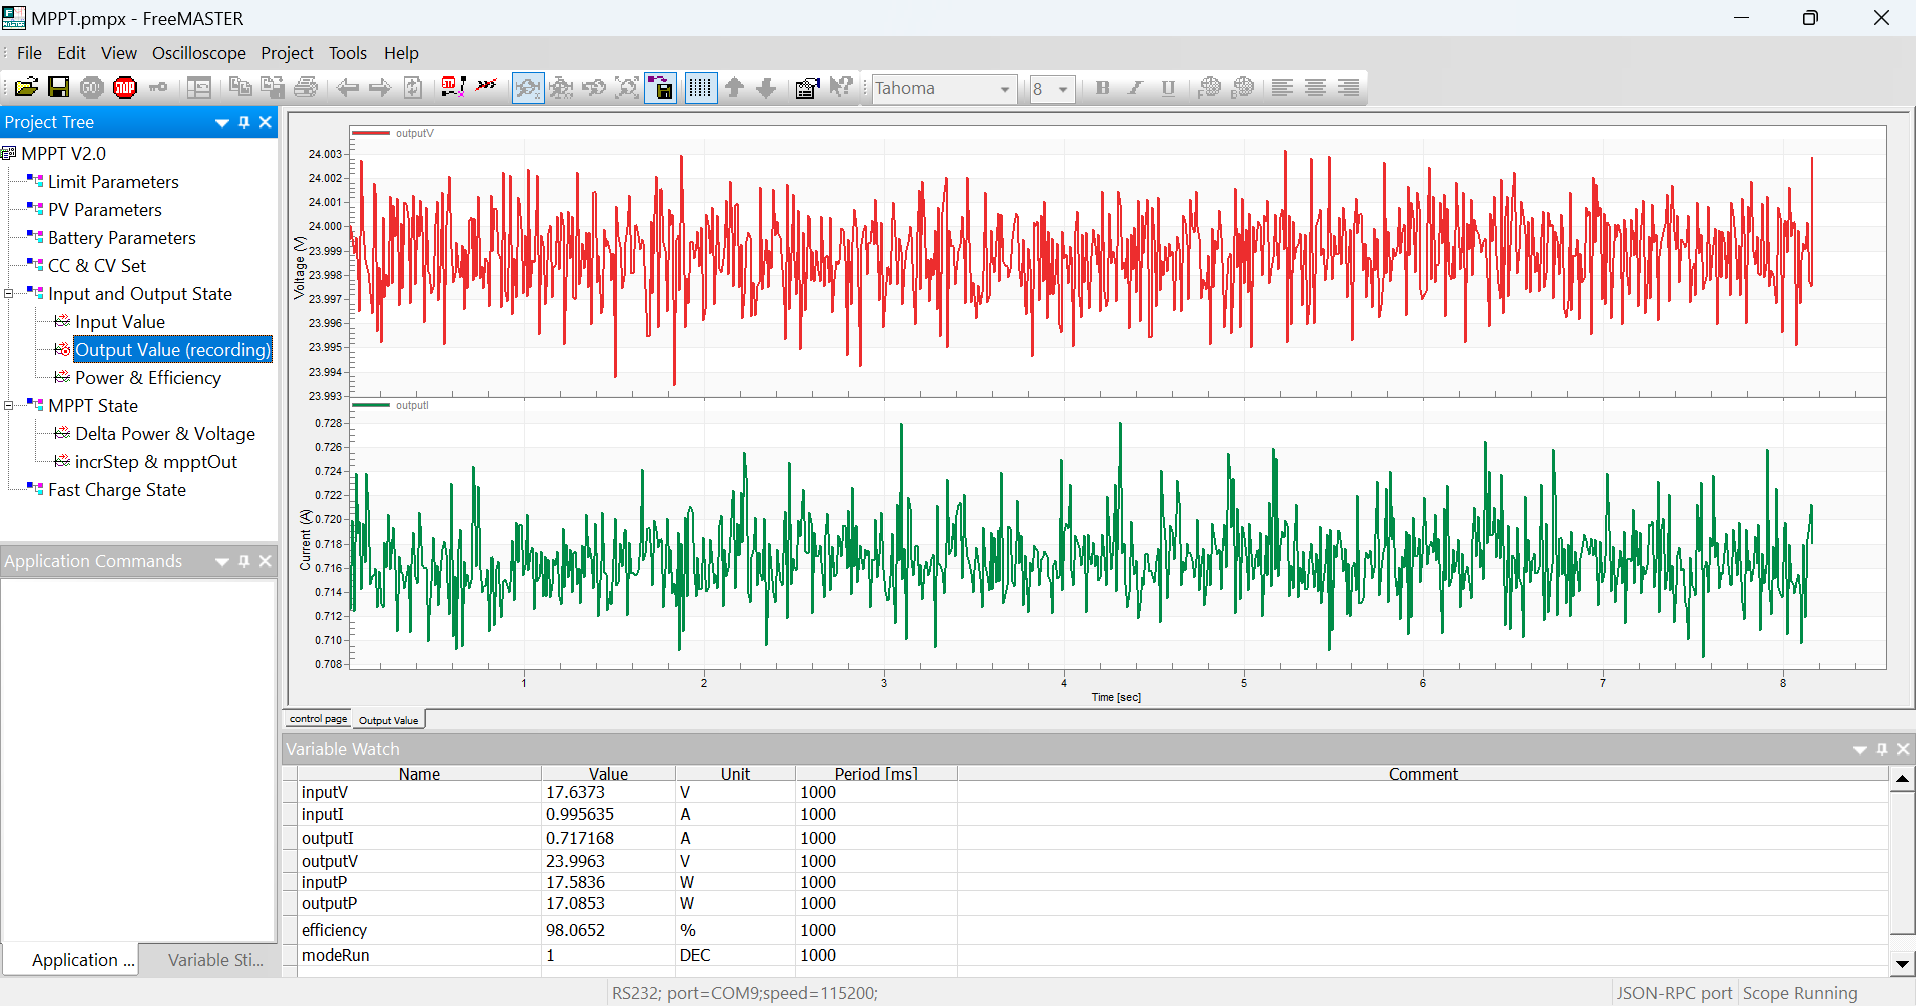Toggle the oscilloscope grid lines button

coord(700,88)
